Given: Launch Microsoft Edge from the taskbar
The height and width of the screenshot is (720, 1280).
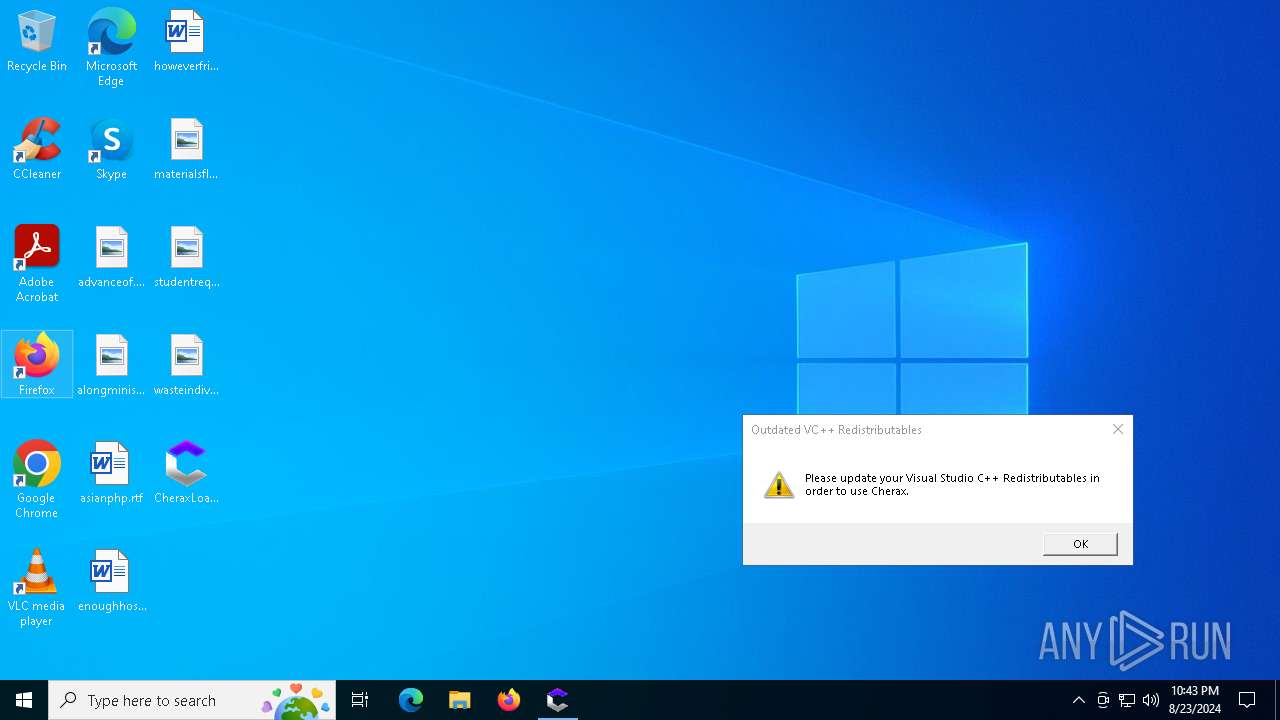Looking at the screenshot, I should 411,700.
